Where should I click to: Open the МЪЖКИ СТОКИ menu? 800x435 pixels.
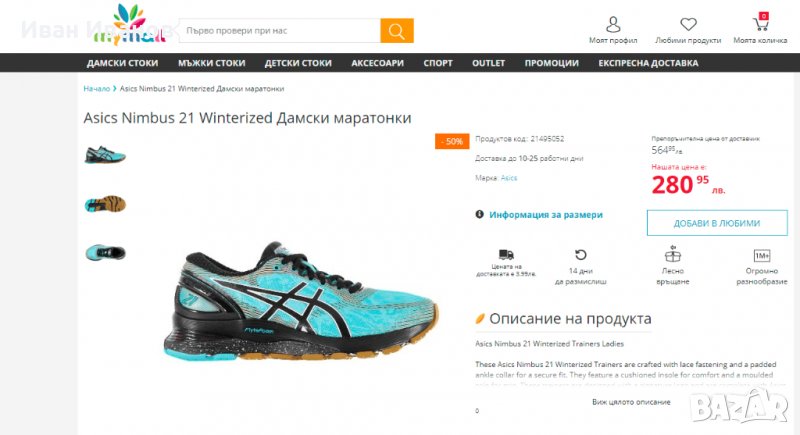pos(212,63)
